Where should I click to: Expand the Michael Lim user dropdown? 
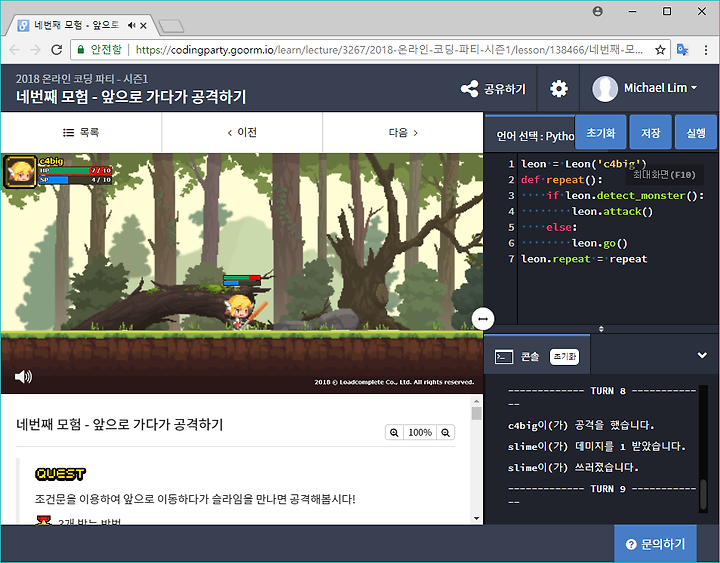click(x=694, y=88)
